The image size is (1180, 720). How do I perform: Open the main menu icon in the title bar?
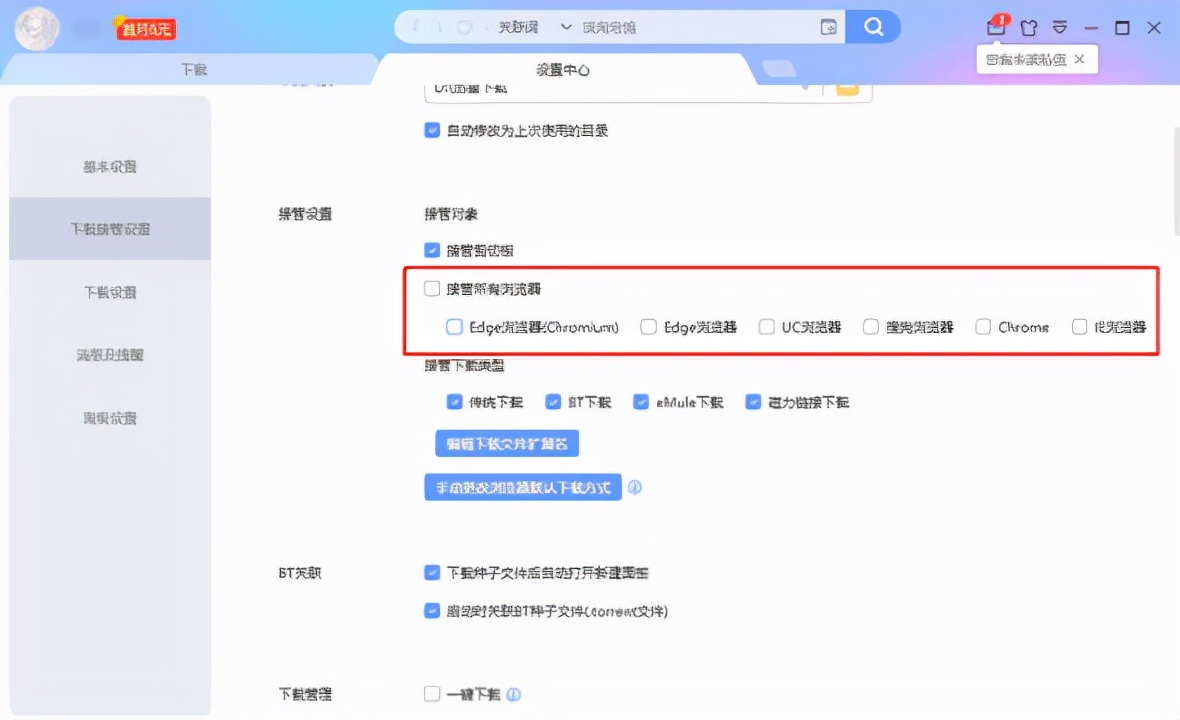click(x=1059, y=28)
